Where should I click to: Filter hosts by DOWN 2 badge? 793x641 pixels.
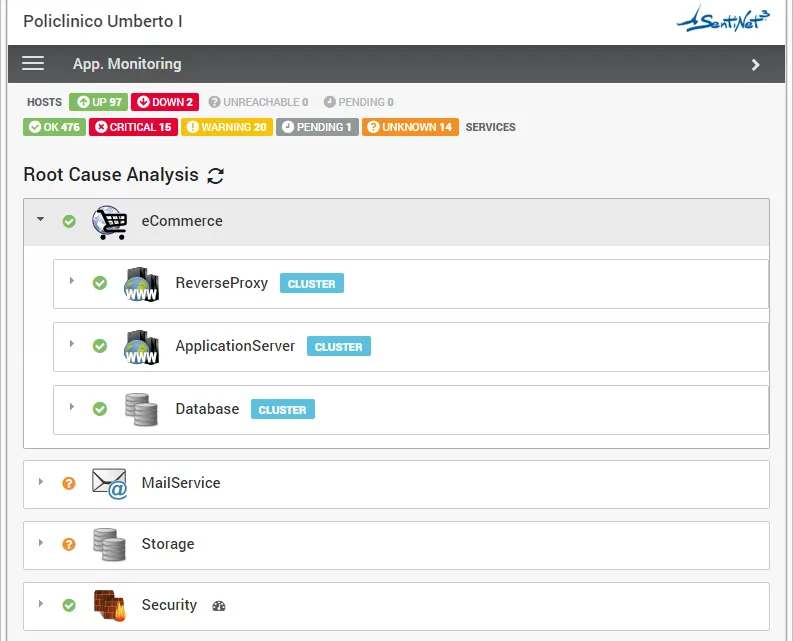165,102
